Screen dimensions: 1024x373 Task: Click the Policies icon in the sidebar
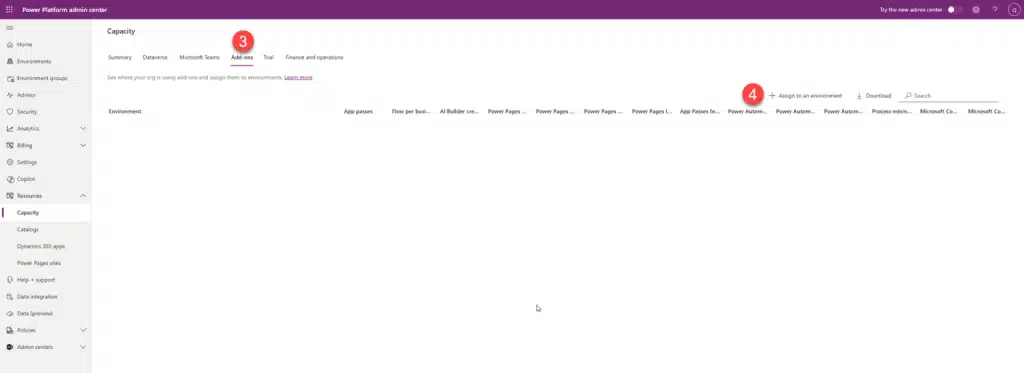10,331
